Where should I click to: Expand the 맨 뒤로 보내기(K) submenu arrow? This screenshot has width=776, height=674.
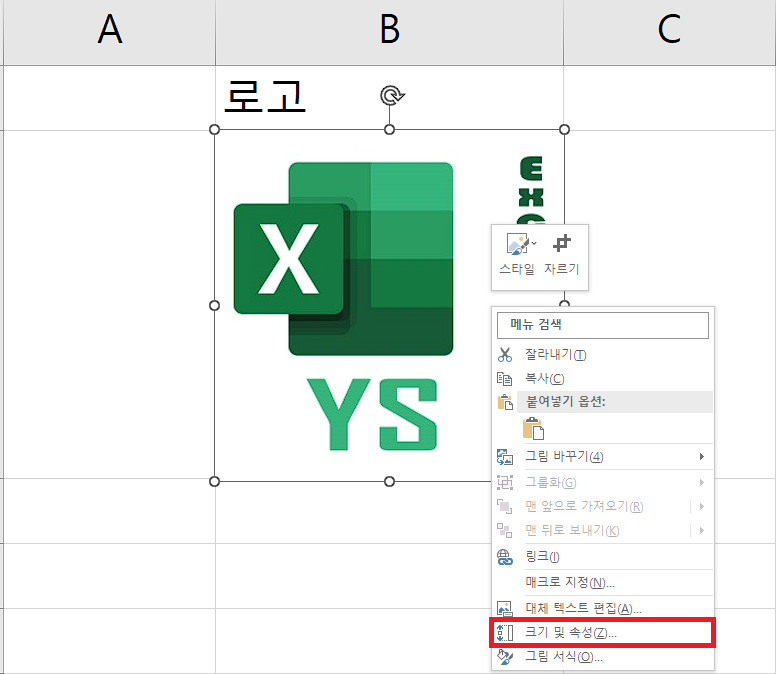coord(702,530)
